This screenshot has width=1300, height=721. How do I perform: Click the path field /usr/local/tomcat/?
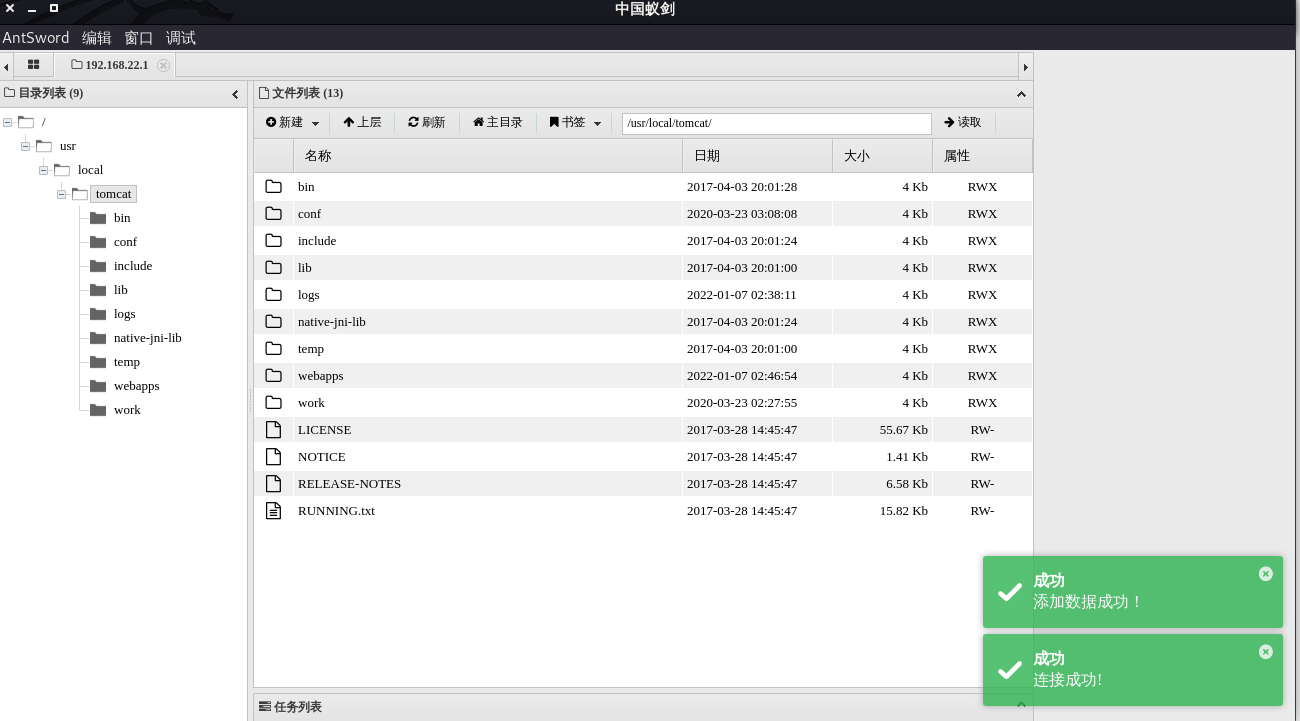777,123
